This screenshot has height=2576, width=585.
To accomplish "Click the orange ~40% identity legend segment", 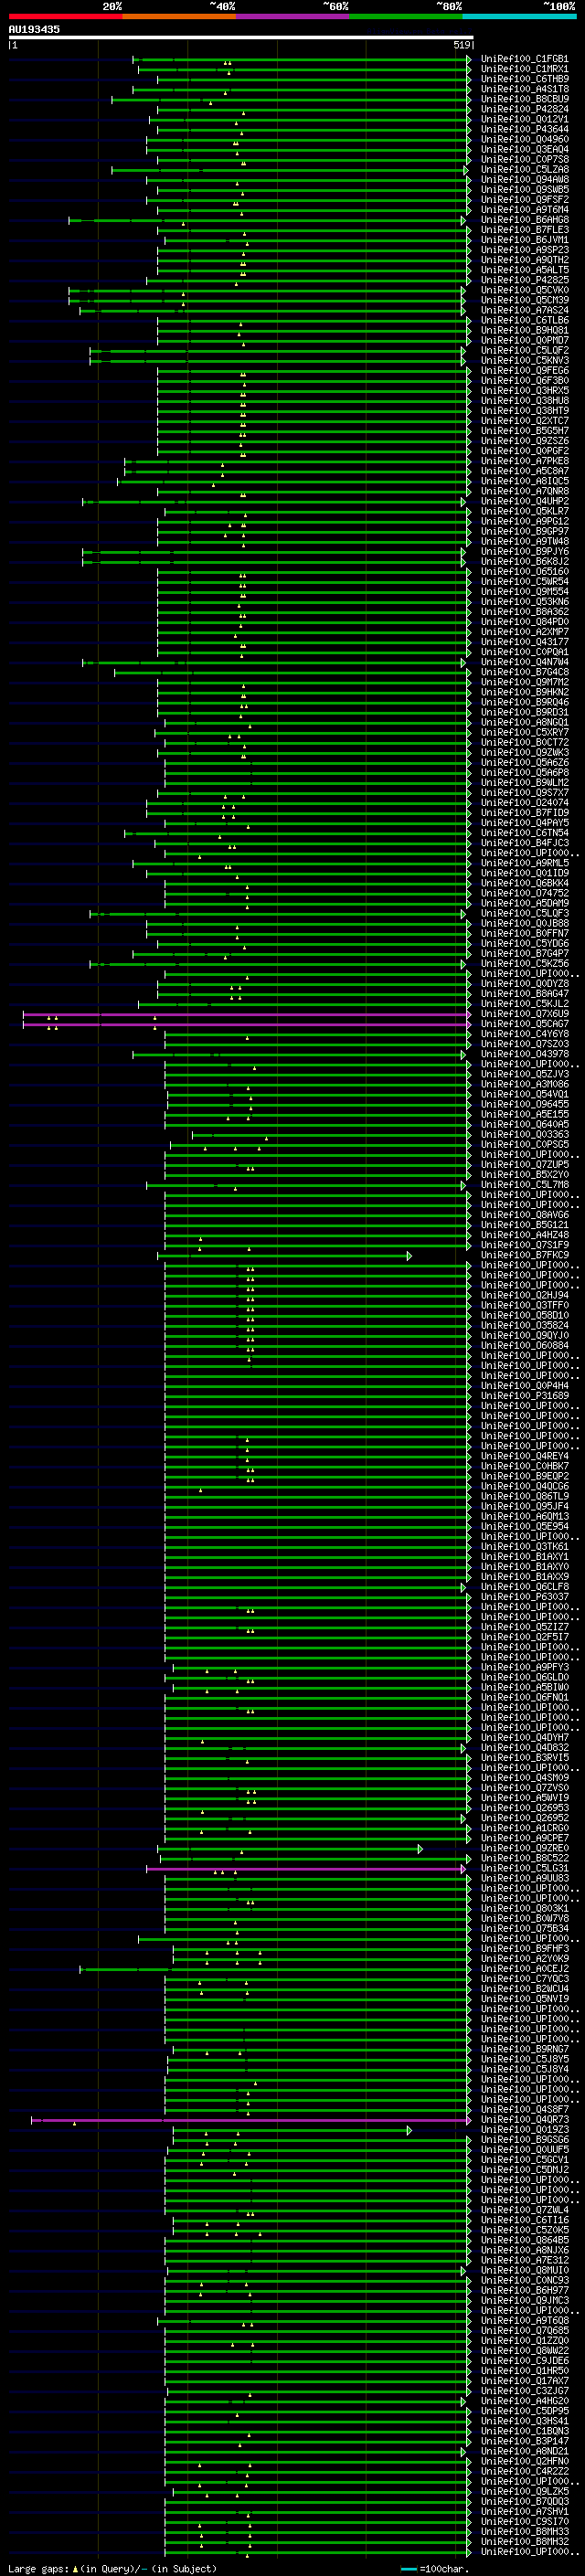I will [x=179, y=16].
